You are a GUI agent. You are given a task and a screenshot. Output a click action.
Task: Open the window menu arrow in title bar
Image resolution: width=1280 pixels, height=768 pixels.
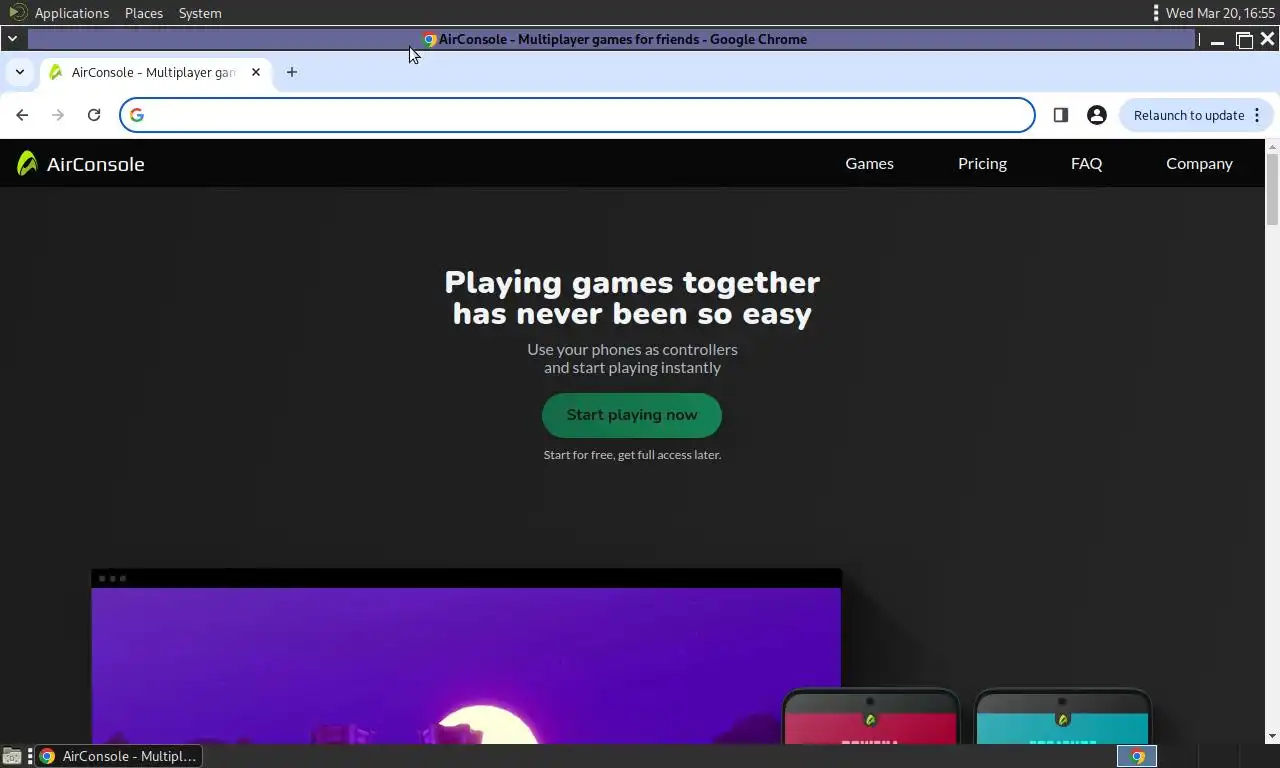[12, 39]
